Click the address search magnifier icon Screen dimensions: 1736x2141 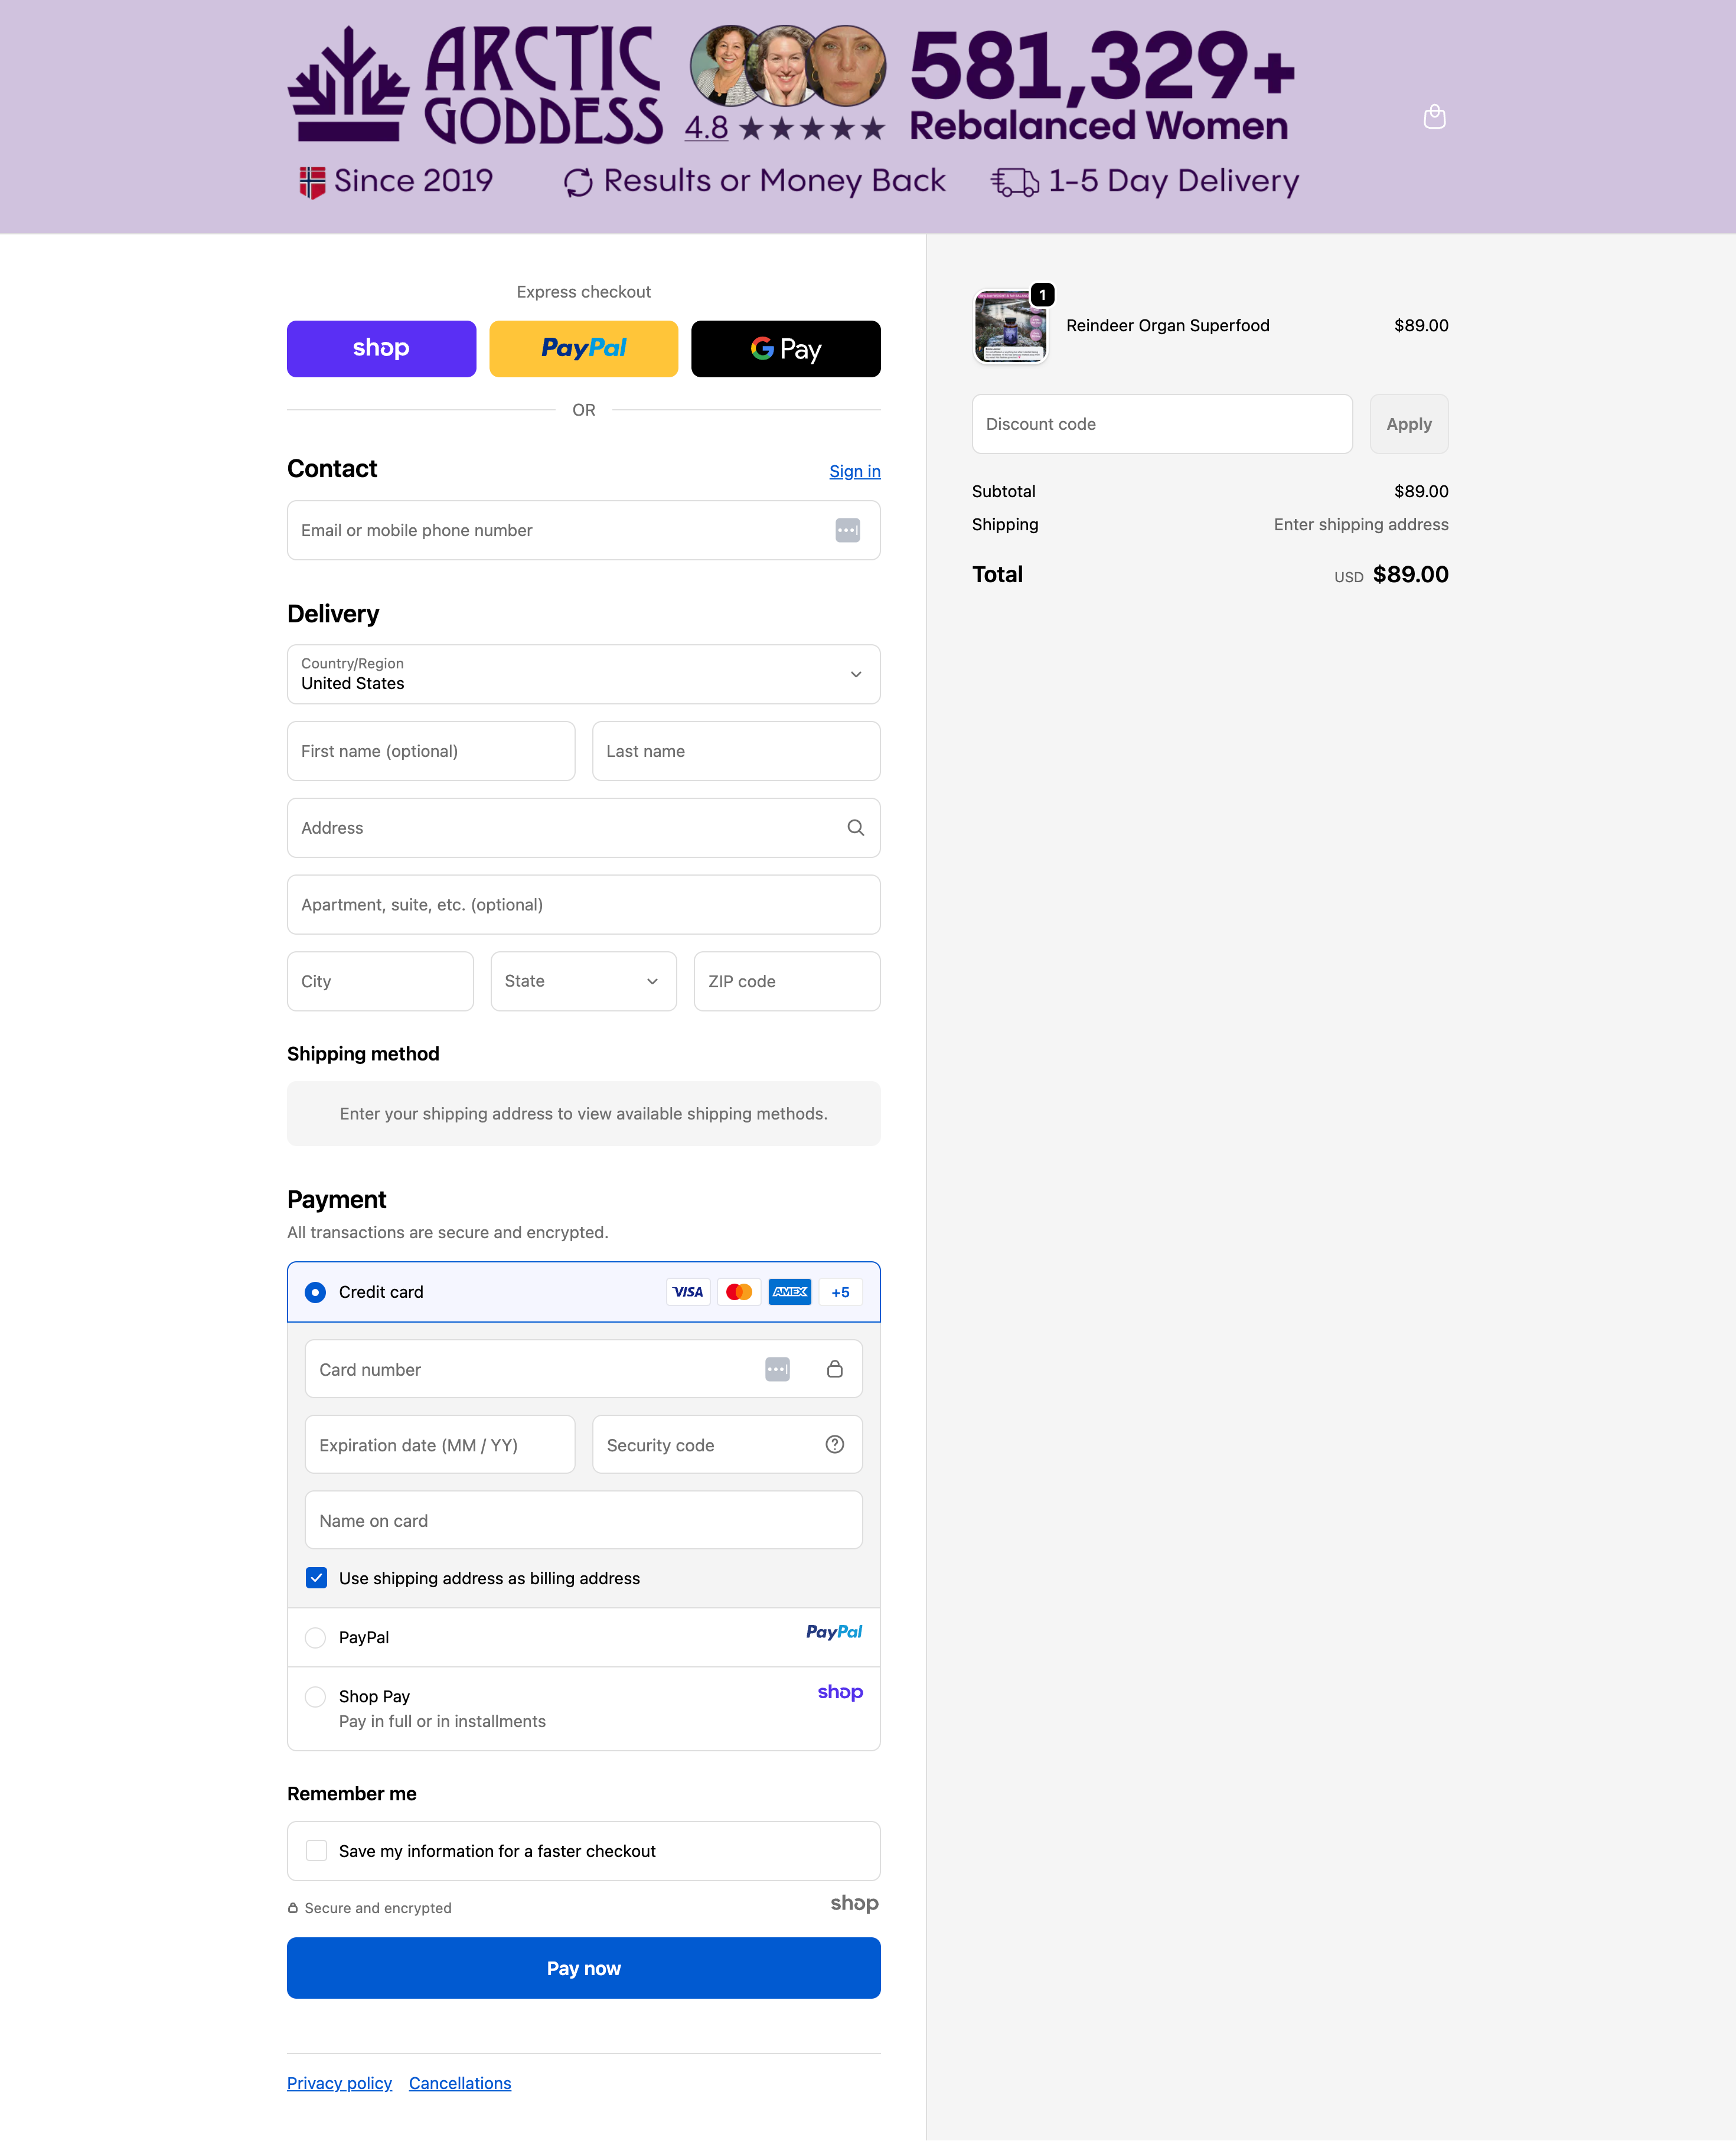(855, 828)
